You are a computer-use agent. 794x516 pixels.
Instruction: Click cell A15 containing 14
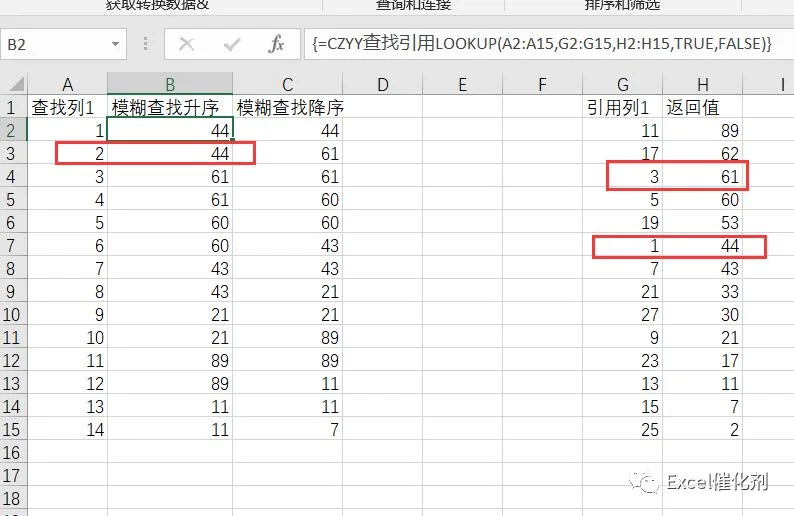click(67, 429)
